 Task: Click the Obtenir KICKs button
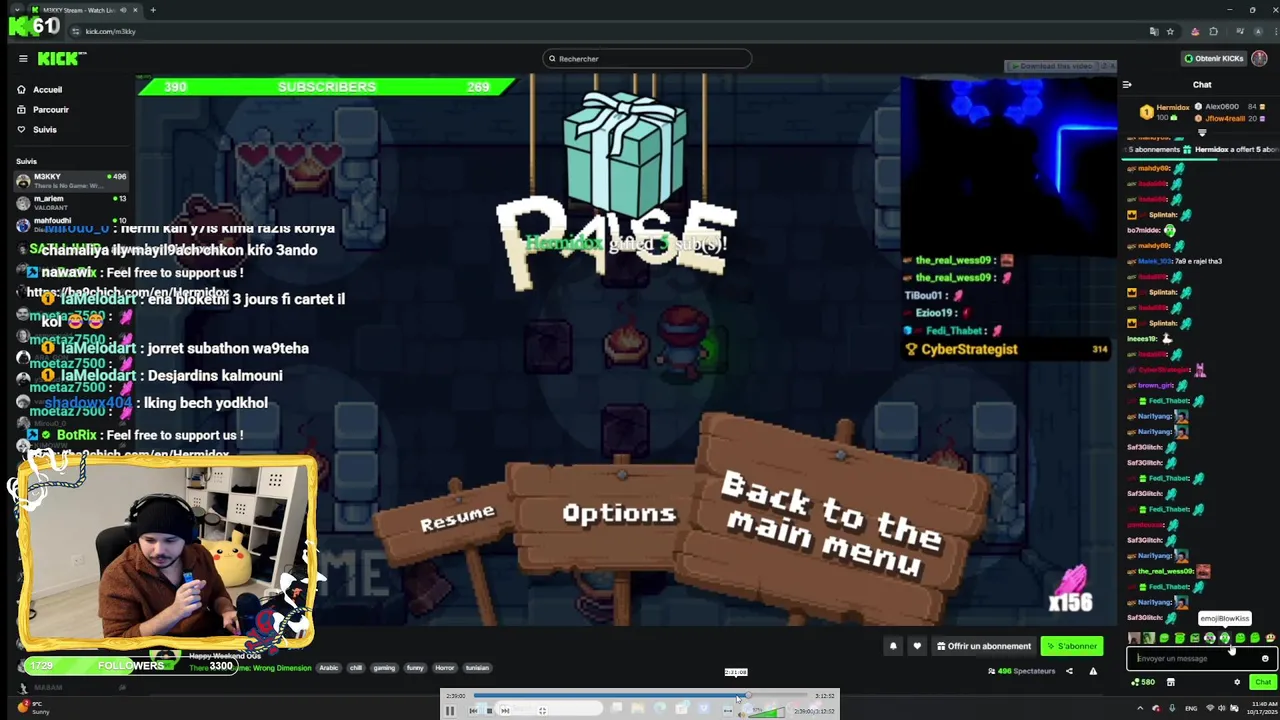[1214, 58]
